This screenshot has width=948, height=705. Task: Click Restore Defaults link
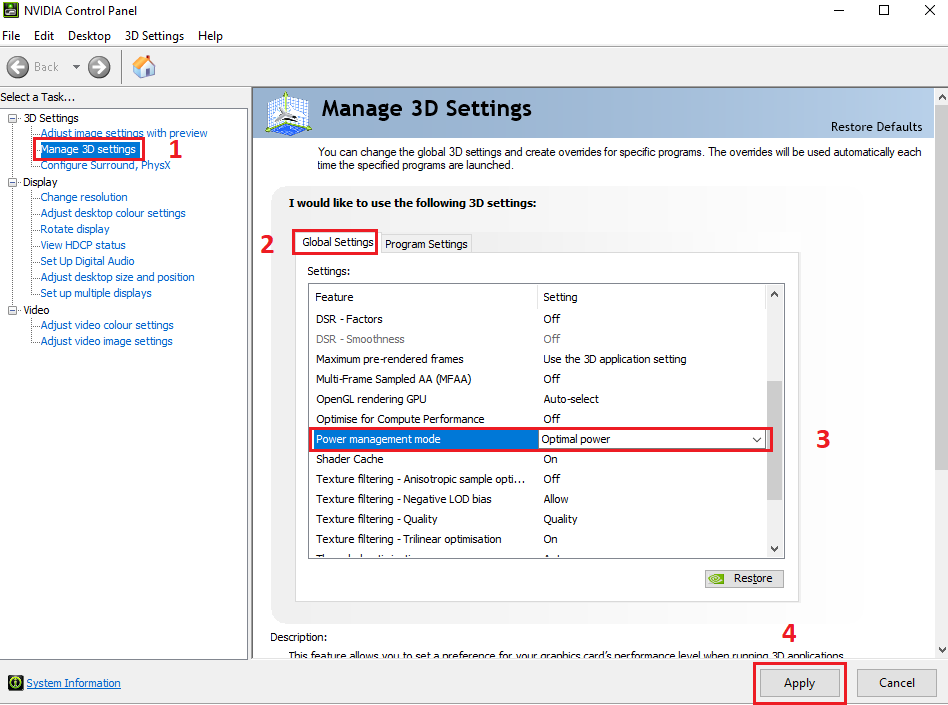coord(876,127)
